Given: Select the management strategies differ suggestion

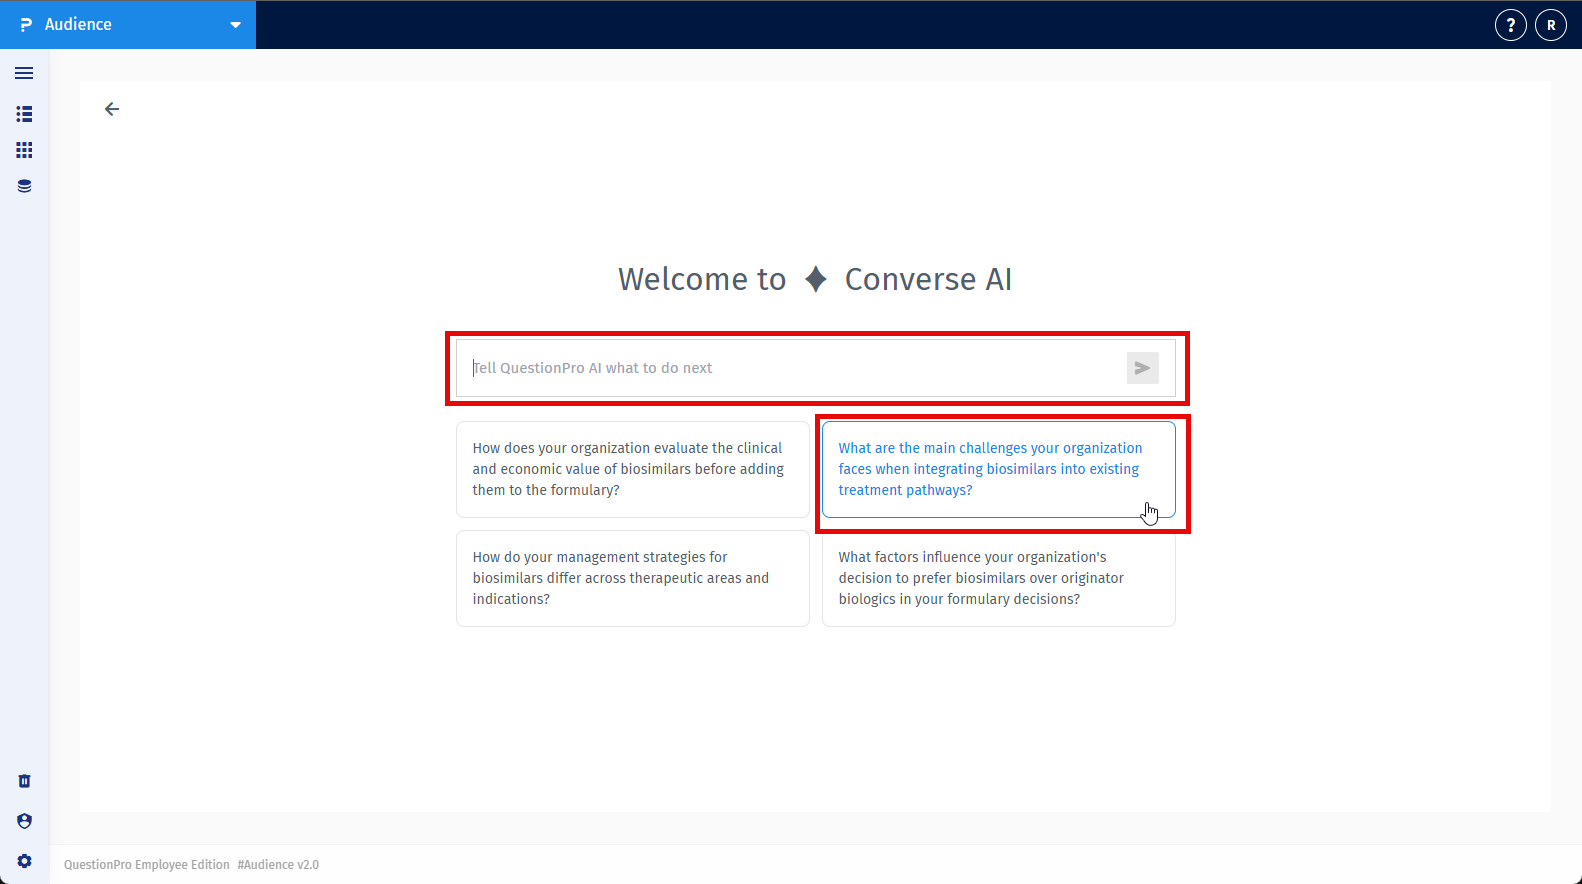Looking at the screenshot, I should click(x=633, y=578).
